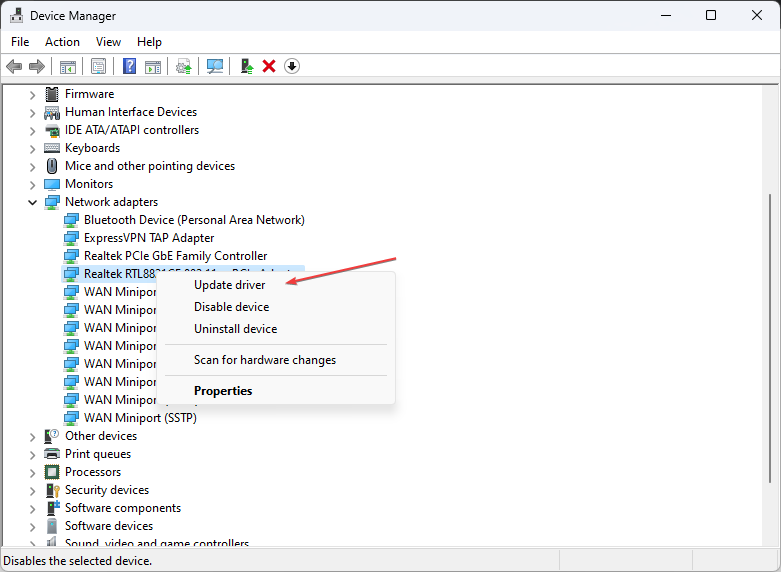Click the Back arrow in toolbar

[x=14, y=66]
